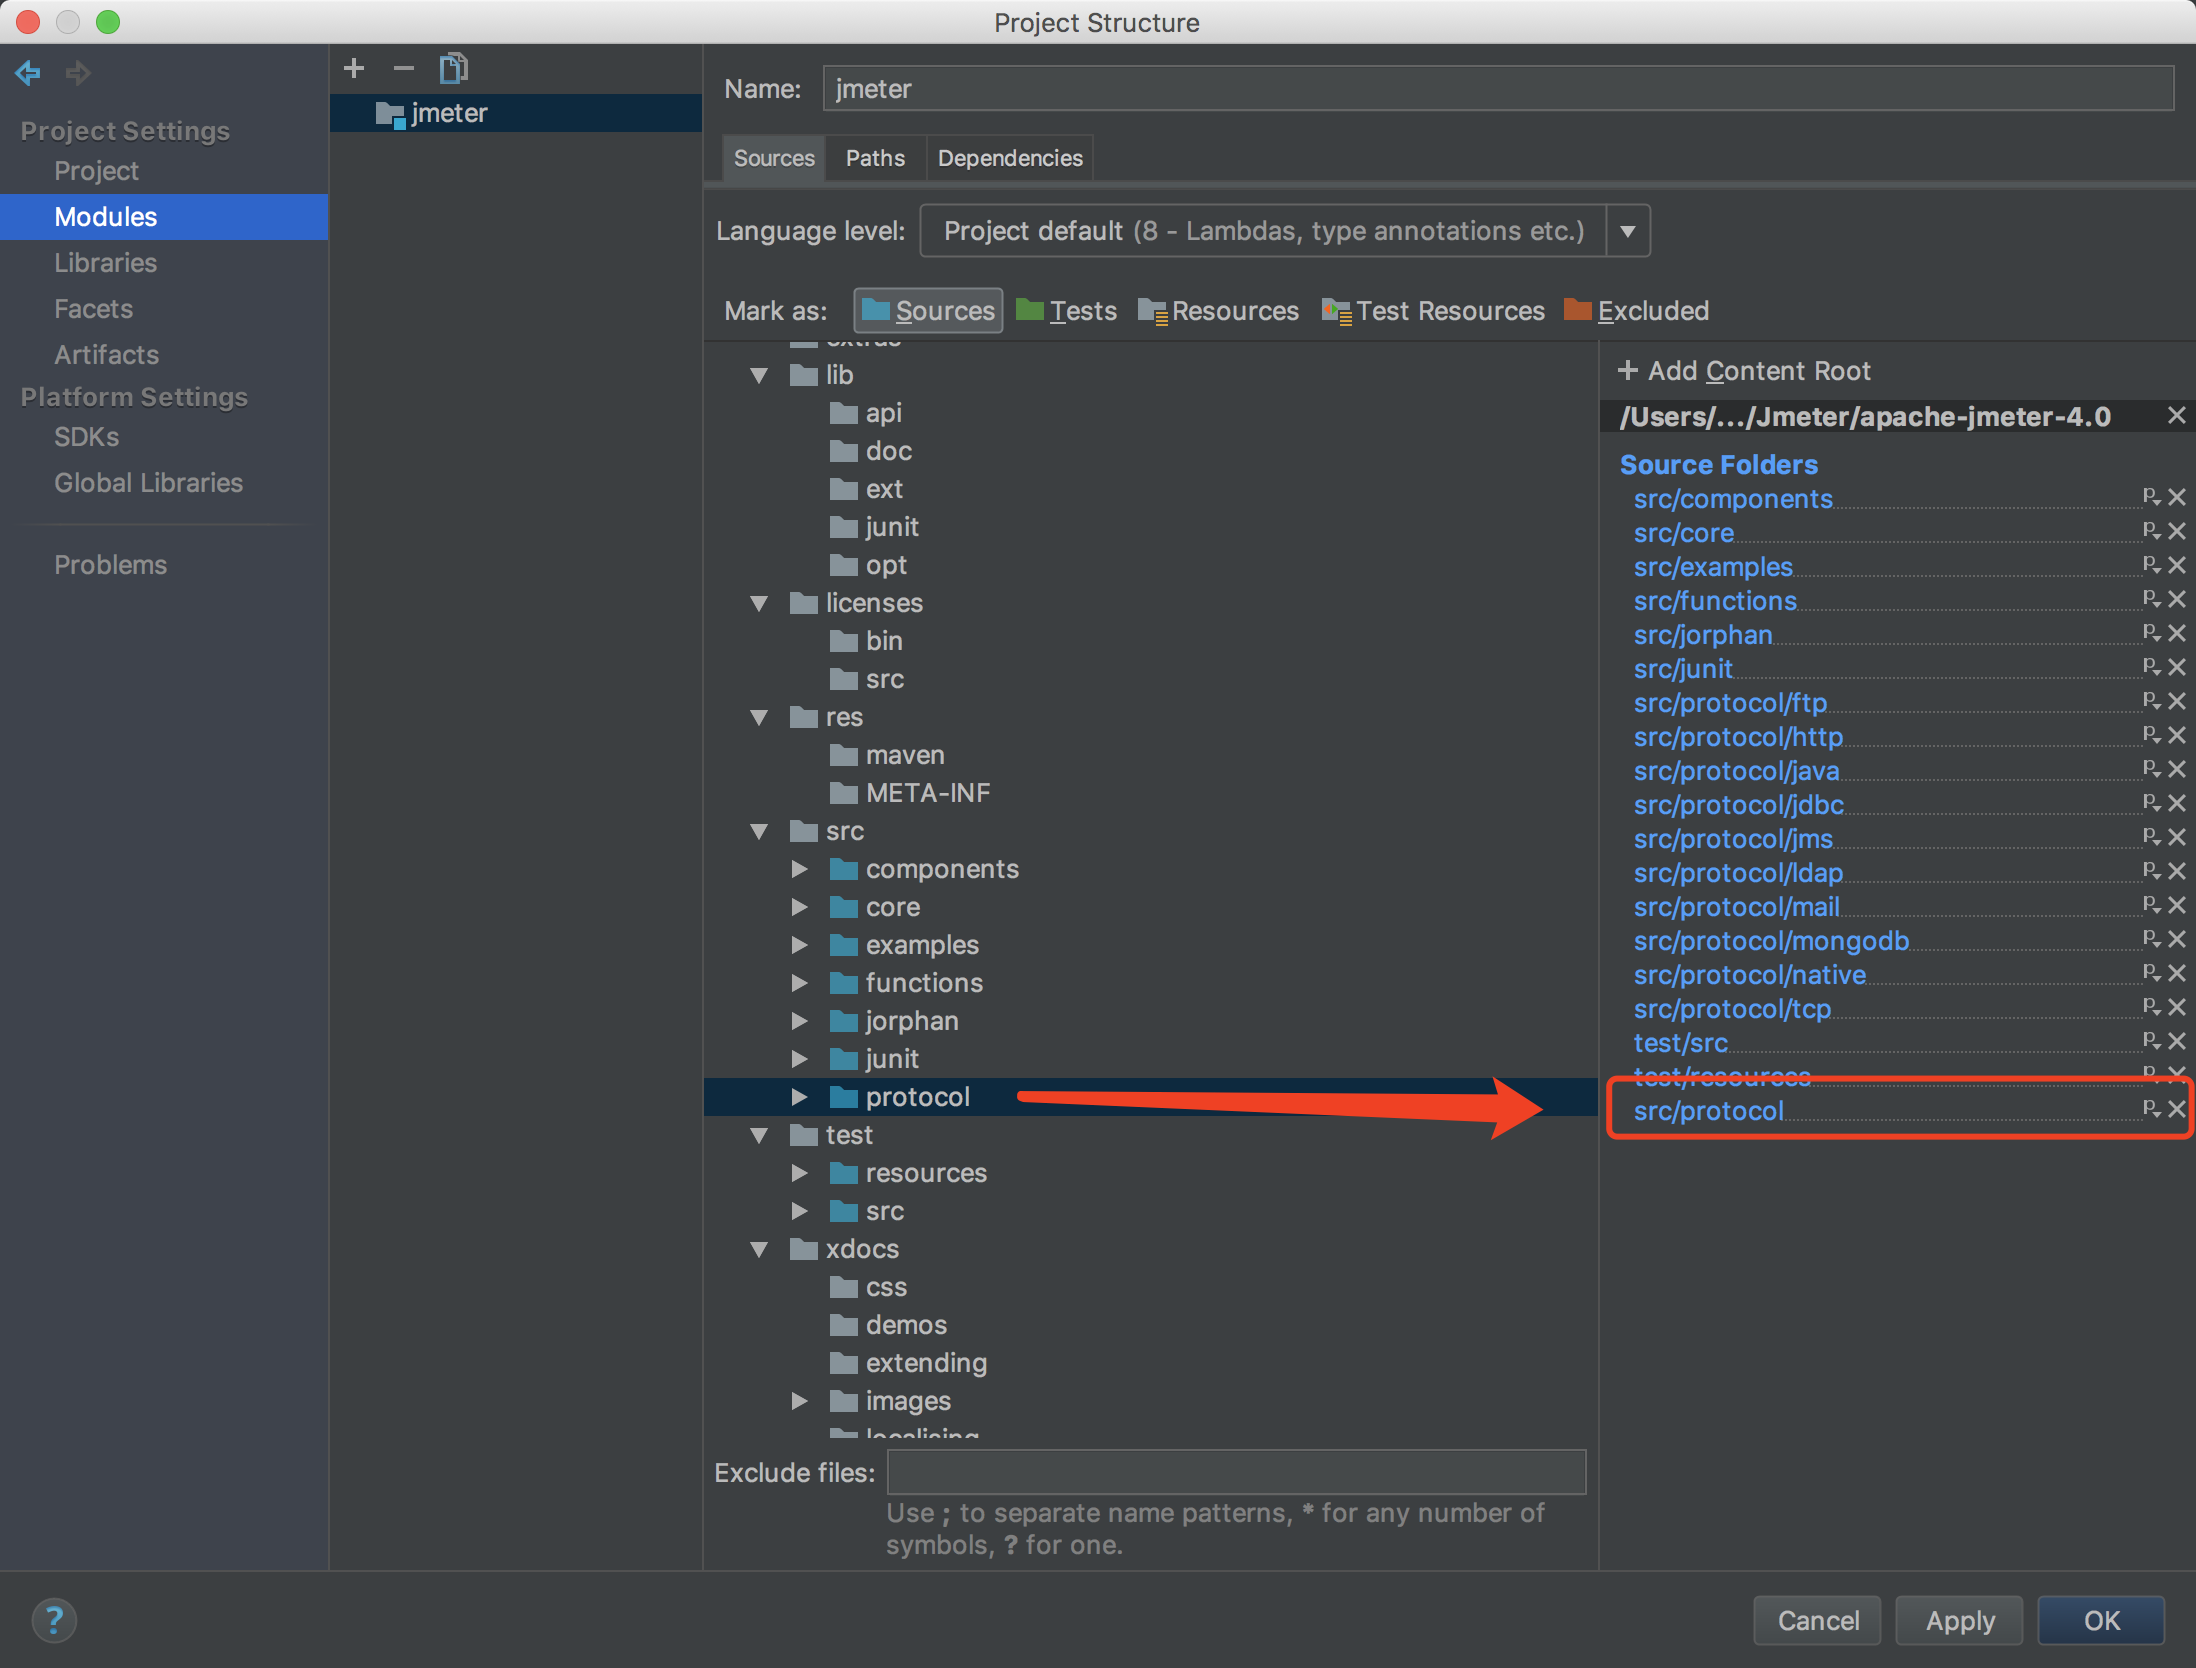2196x1668 pixels.
Task: Edit properties icon for src/protocol/jdbc
Action: click(2151, 802)
